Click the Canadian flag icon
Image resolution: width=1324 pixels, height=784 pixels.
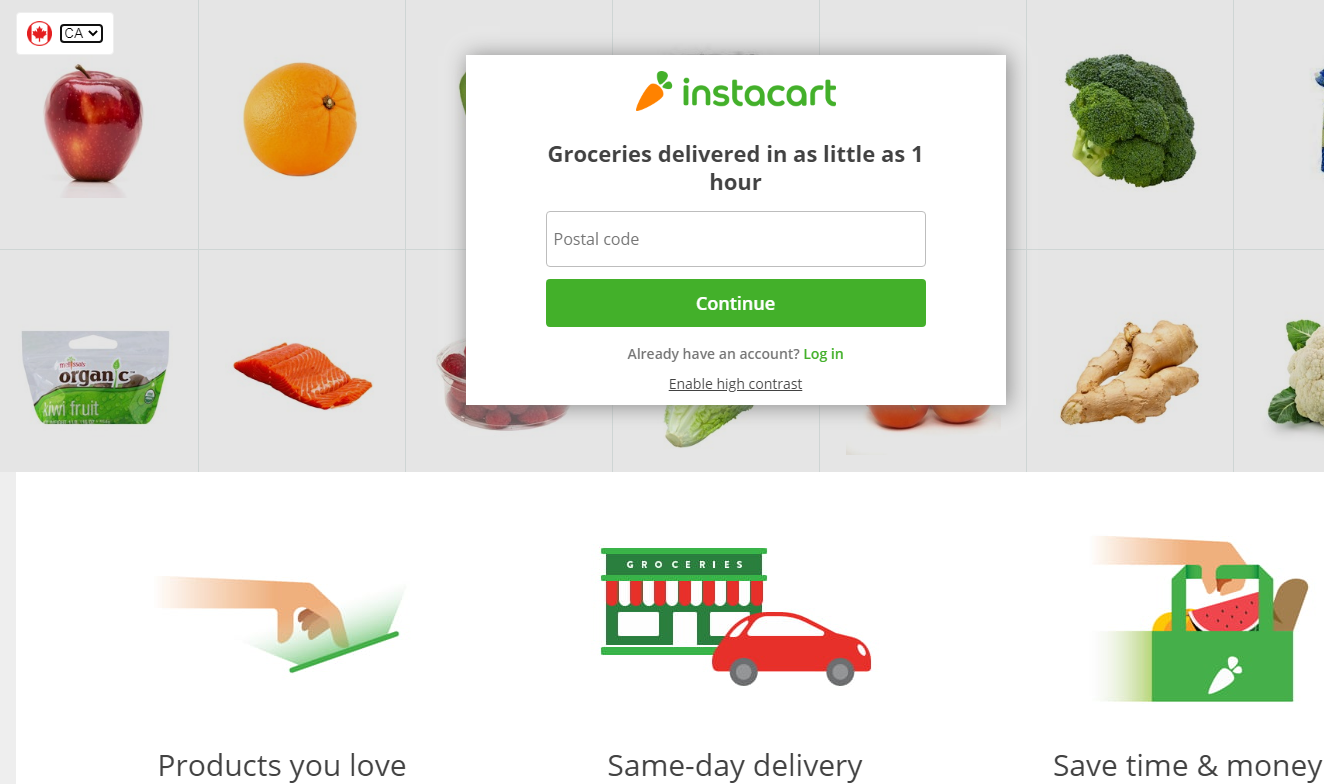39,33
